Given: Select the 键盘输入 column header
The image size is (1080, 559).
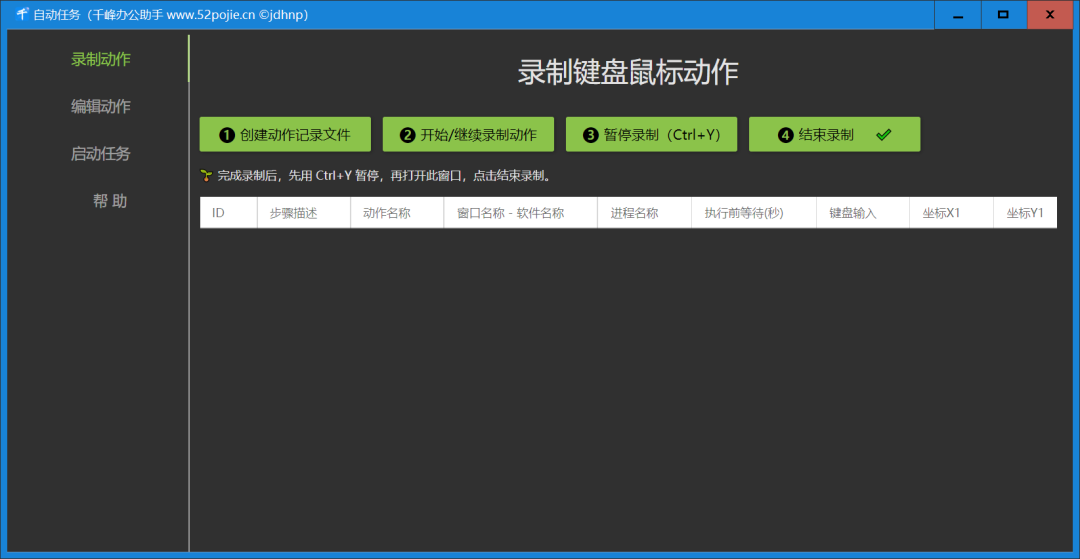Looking at the screenshot, I should pyautogui.click(x=863, y=213).
